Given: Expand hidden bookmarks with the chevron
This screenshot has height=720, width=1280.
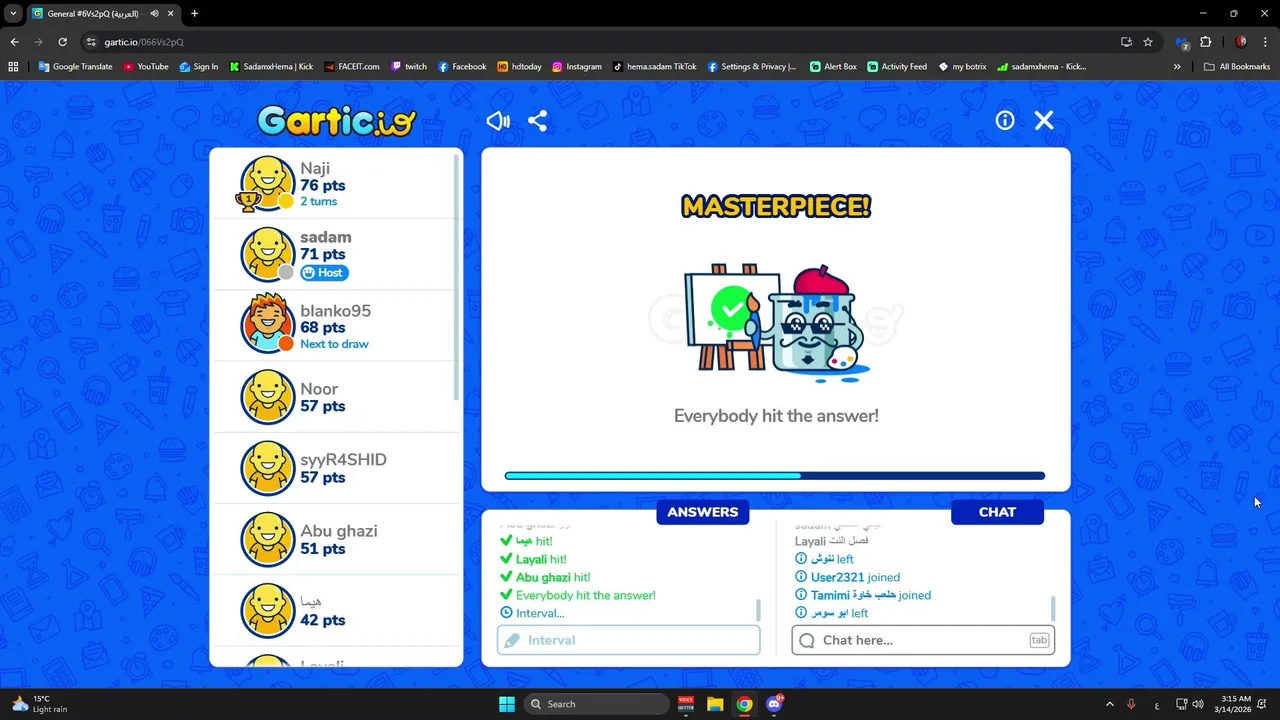Looking at the screenshot, I should pyautogui.click(x=1177, y=67).
